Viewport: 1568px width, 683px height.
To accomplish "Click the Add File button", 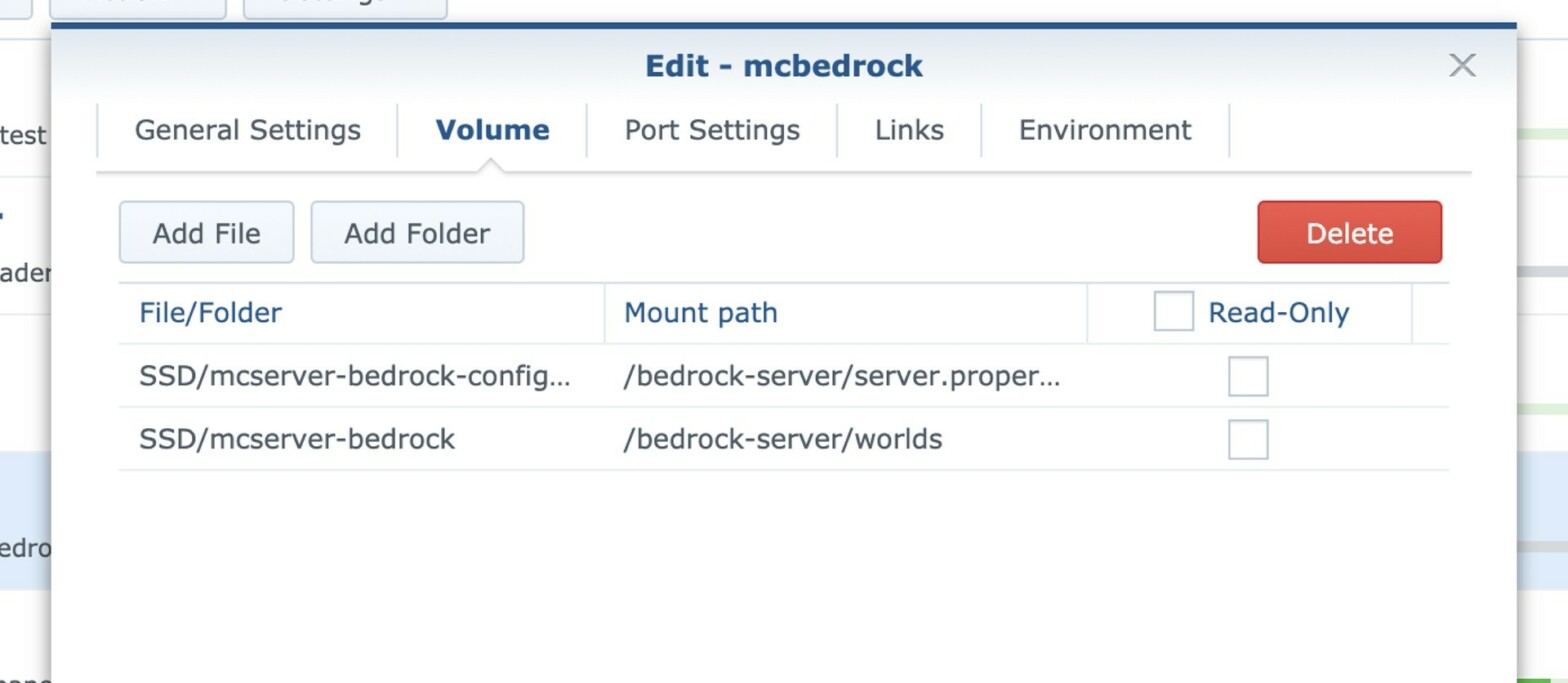I will coord(207,233).
